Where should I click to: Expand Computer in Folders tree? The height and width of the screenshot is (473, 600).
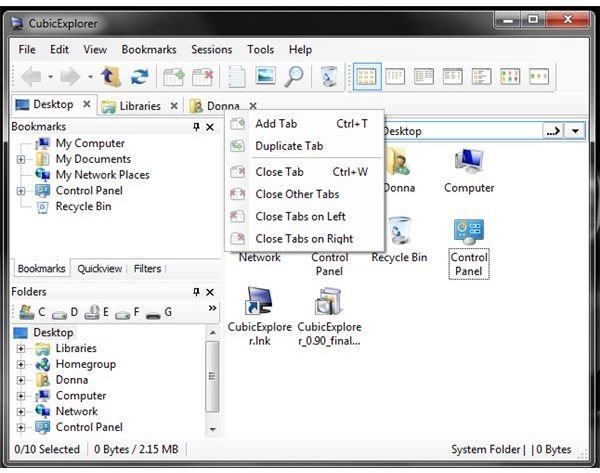[21, 396]
